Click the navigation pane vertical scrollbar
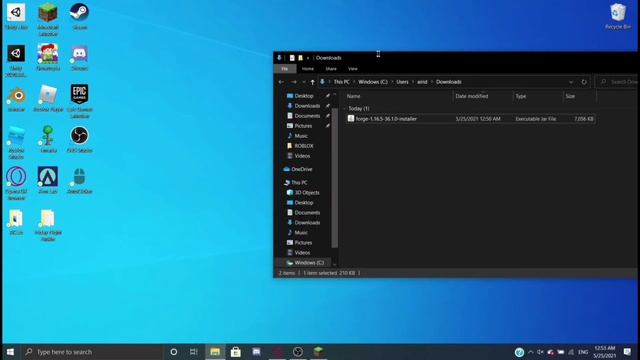640x360 pixels. click(335, 178)
